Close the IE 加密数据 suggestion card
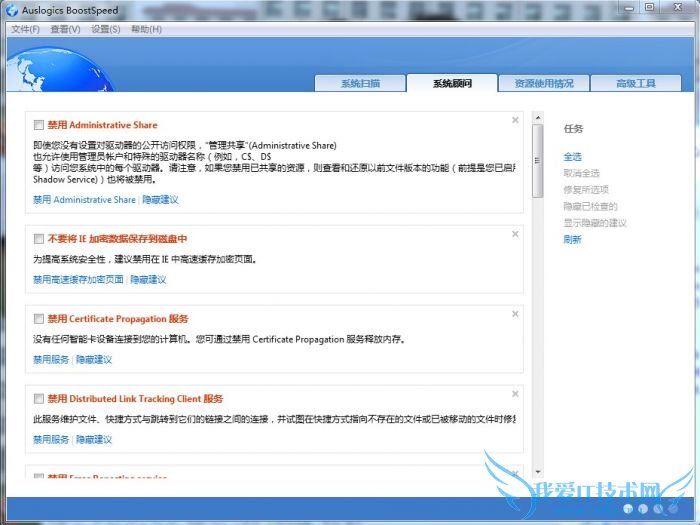The width and height of the screenshot is (700, 525). pos(515,234)
